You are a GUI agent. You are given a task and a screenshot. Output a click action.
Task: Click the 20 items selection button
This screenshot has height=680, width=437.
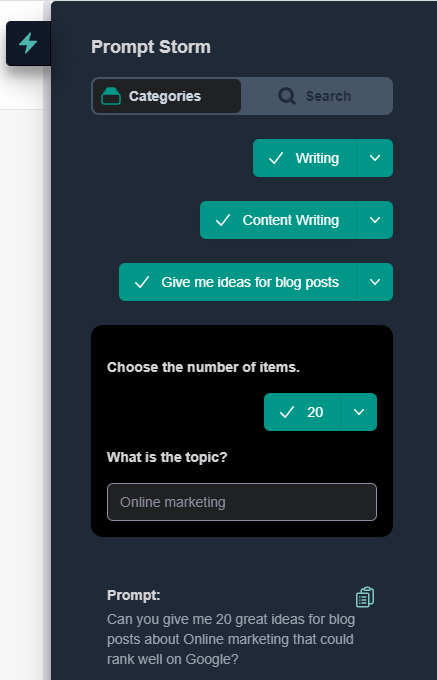pos(303,412)
